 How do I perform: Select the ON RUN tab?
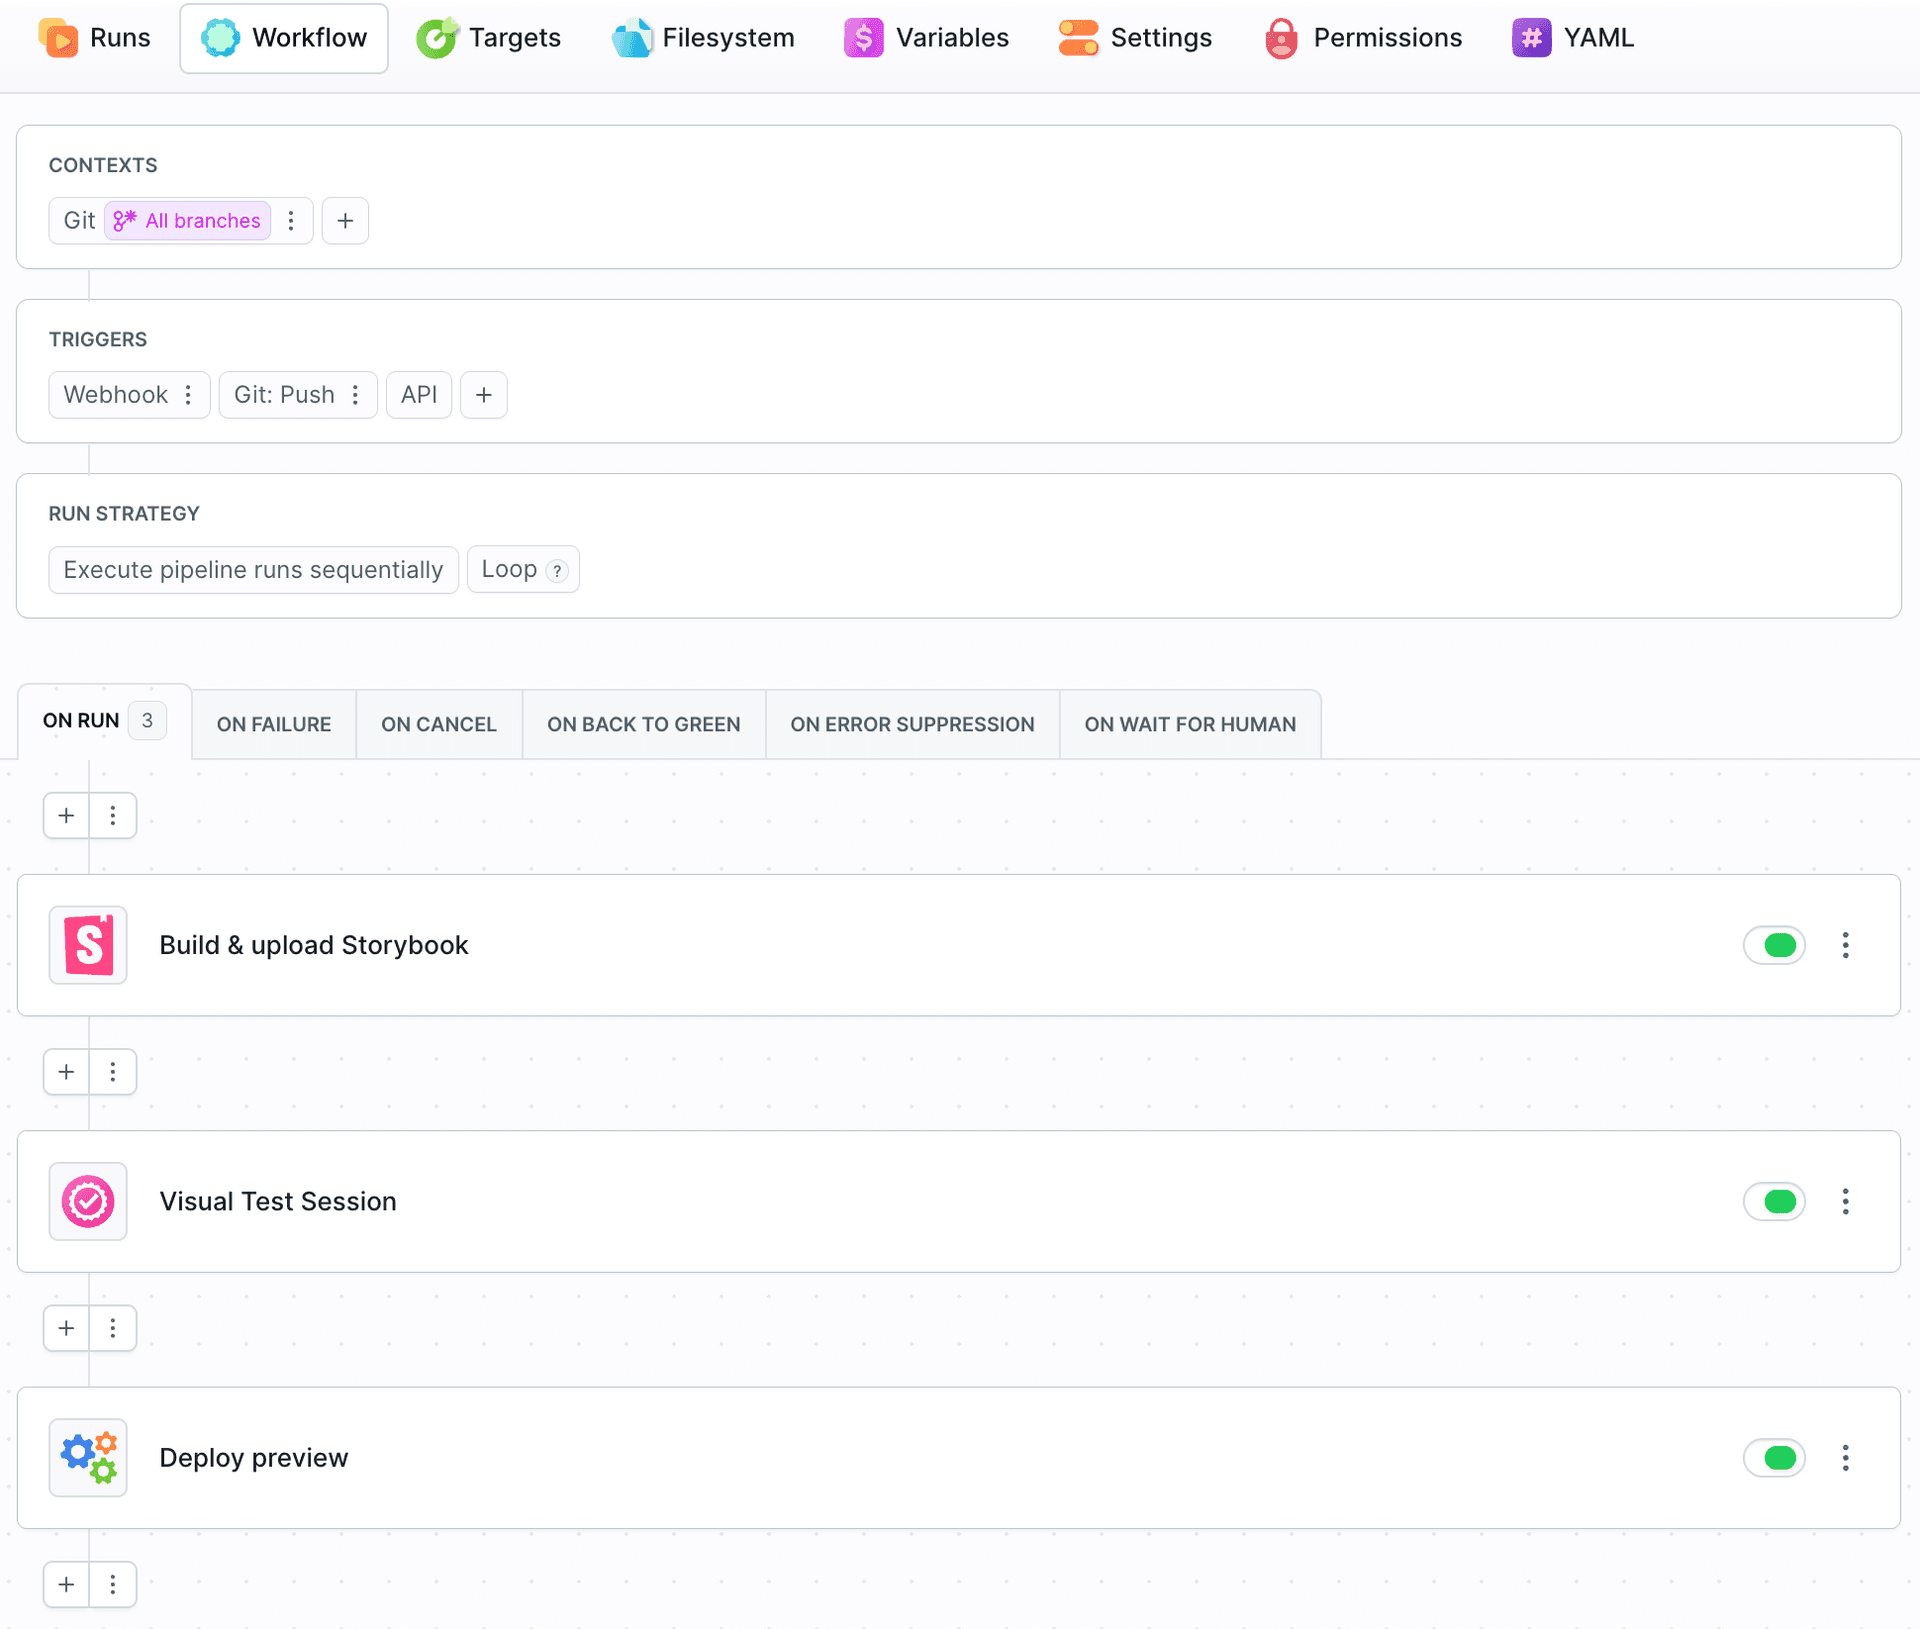click(x=104, y=720)
